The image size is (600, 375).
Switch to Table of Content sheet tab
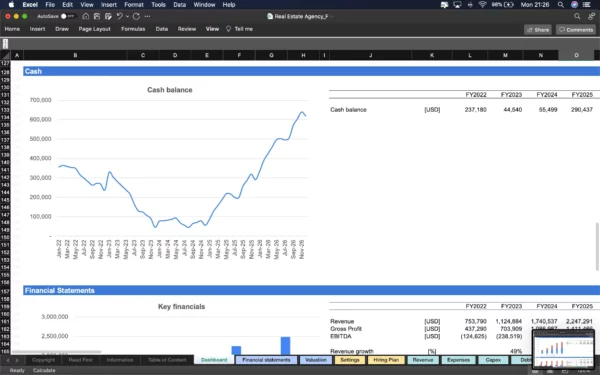pyautogui.click(x=167, y=360)
